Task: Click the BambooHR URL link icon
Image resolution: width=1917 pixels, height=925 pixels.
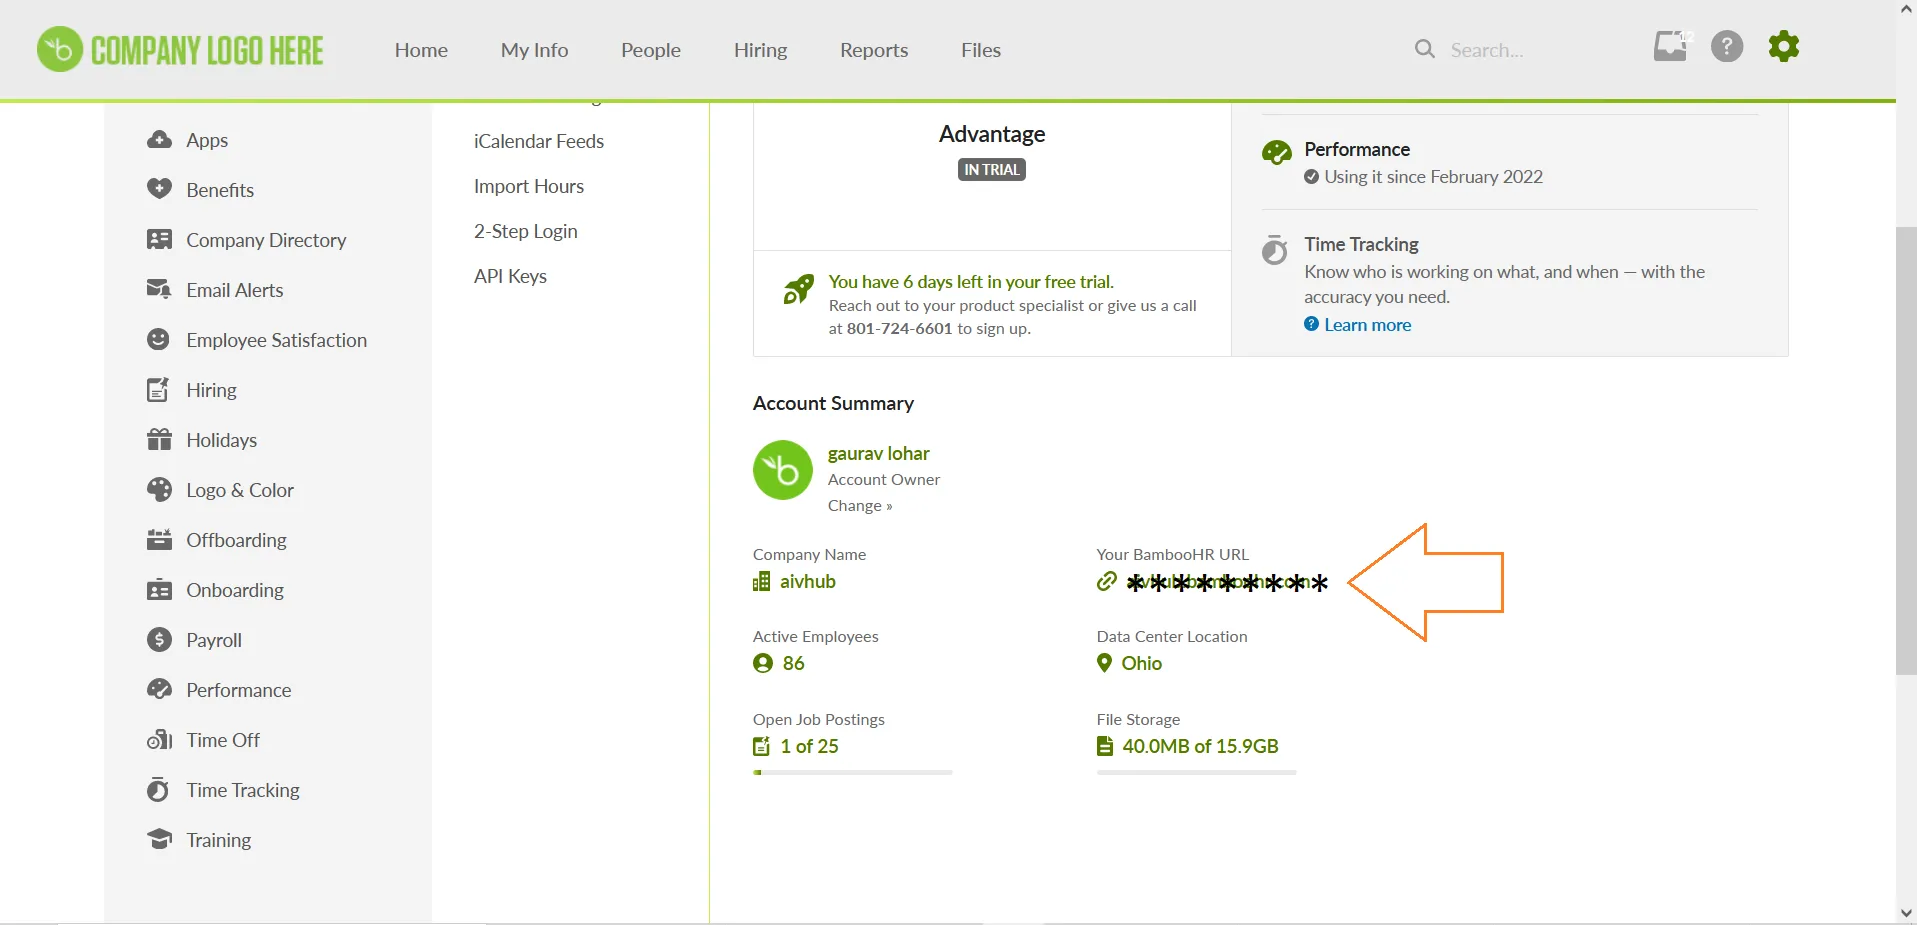Action: 1106,582
